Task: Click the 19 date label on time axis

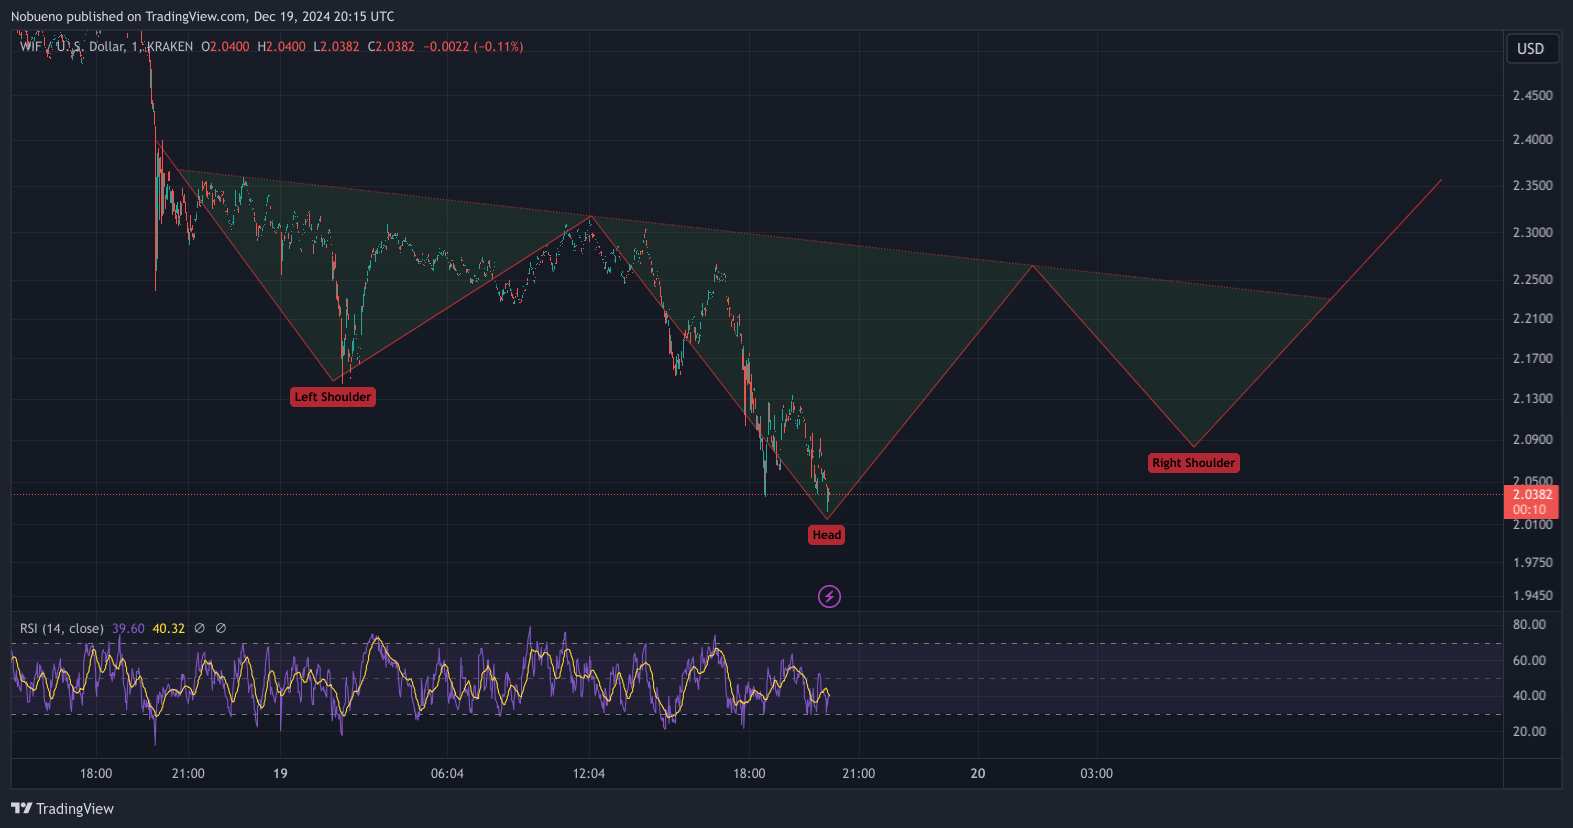Action: click(280, 773)
